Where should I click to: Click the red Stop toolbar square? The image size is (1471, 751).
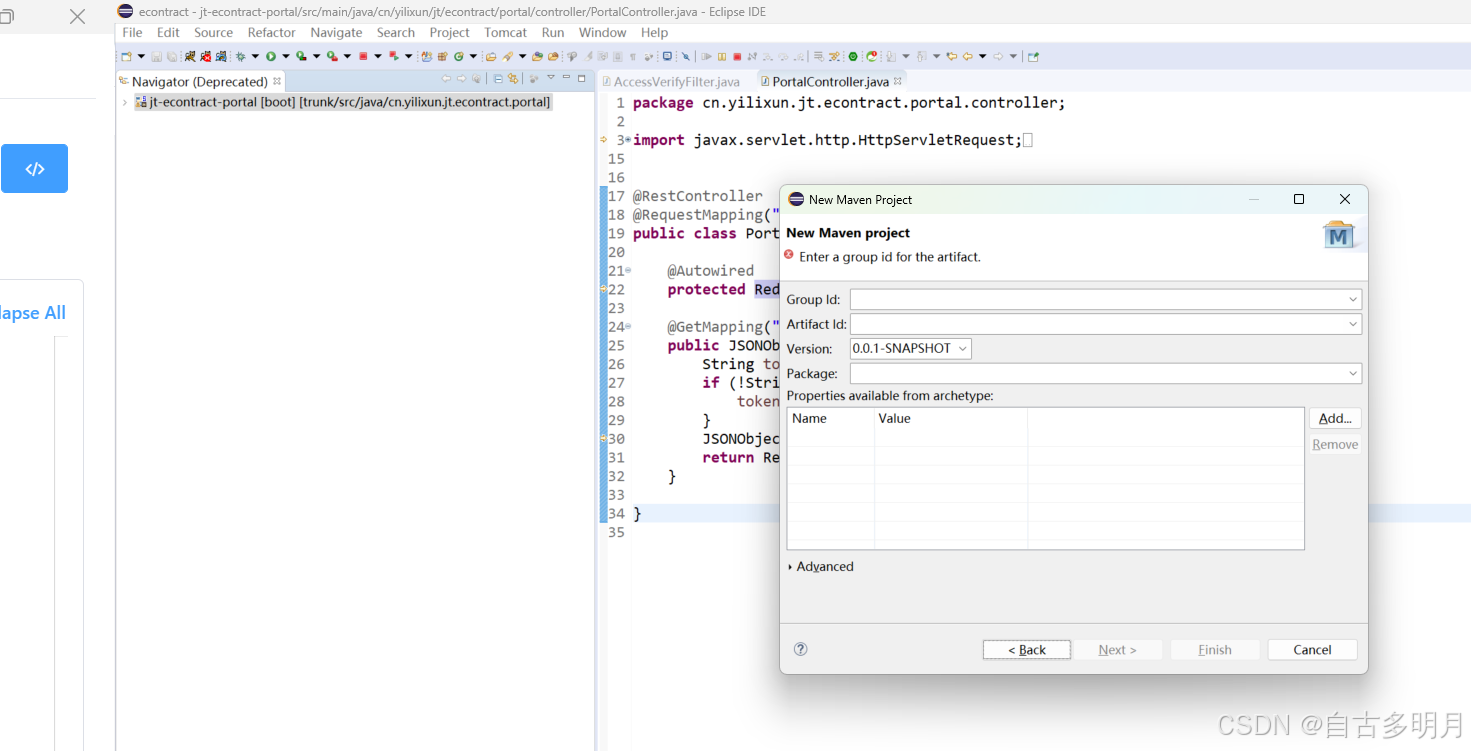pyautogui.click(x=363, y=56)
